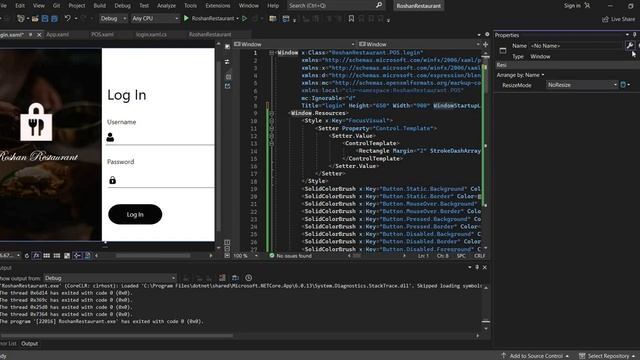This screenshot has height=360, width=640.
Task: Click the Clear All icon in Output panel
Action: pyautogui.click(x=222, y=278)
